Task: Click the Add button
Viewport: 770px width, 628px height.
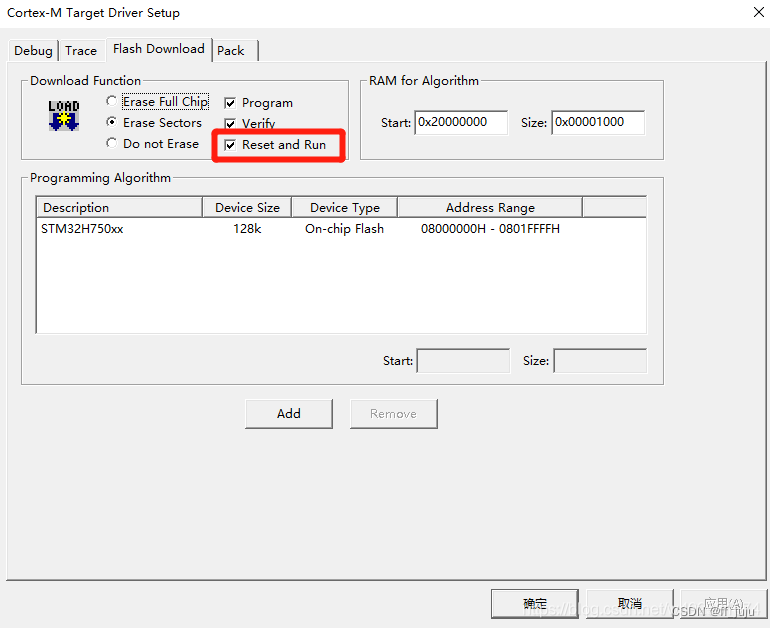Action: (x=289, y=414)
